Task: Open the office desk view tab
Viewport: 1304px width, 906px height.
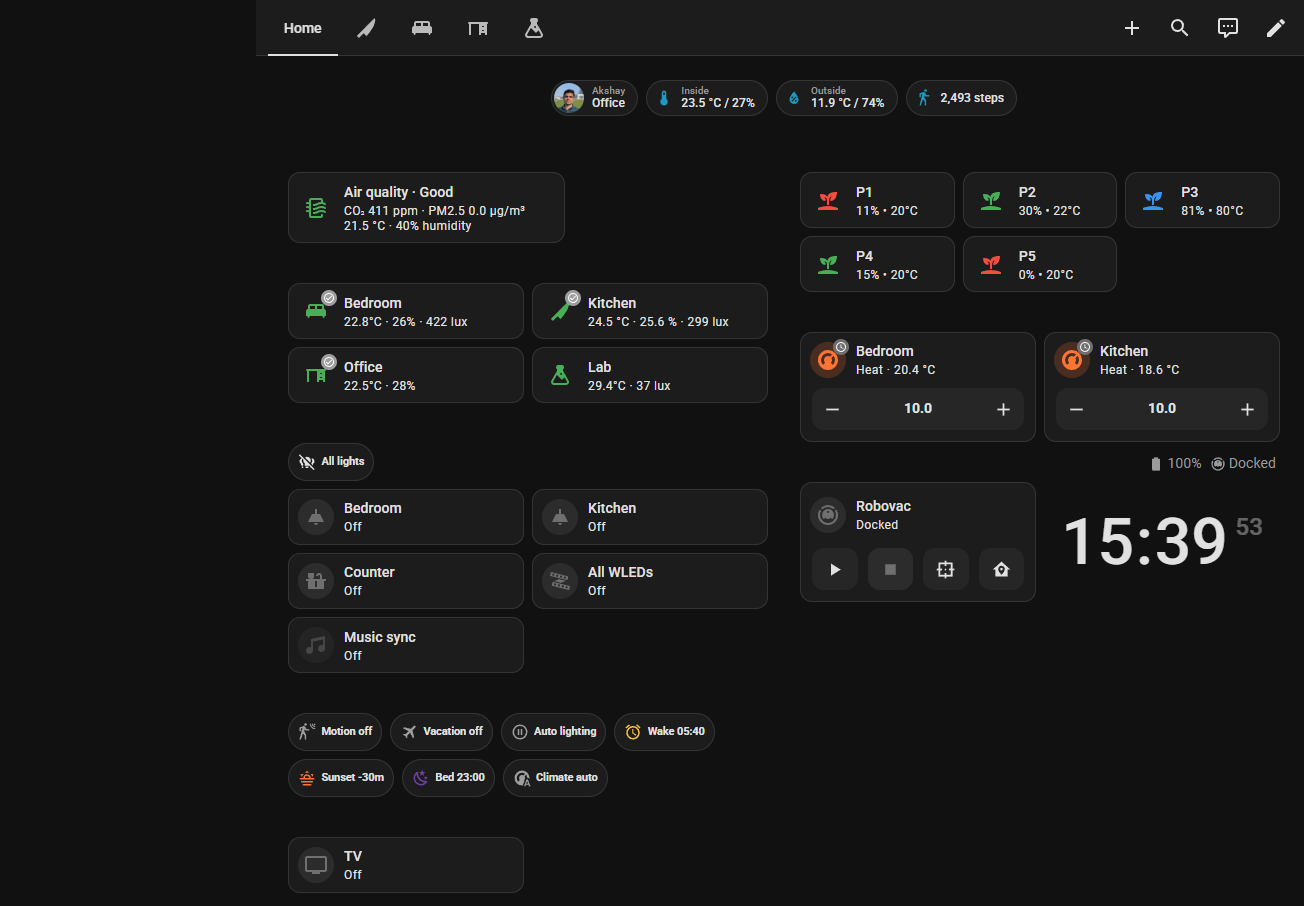Action: tap(478, 28)
